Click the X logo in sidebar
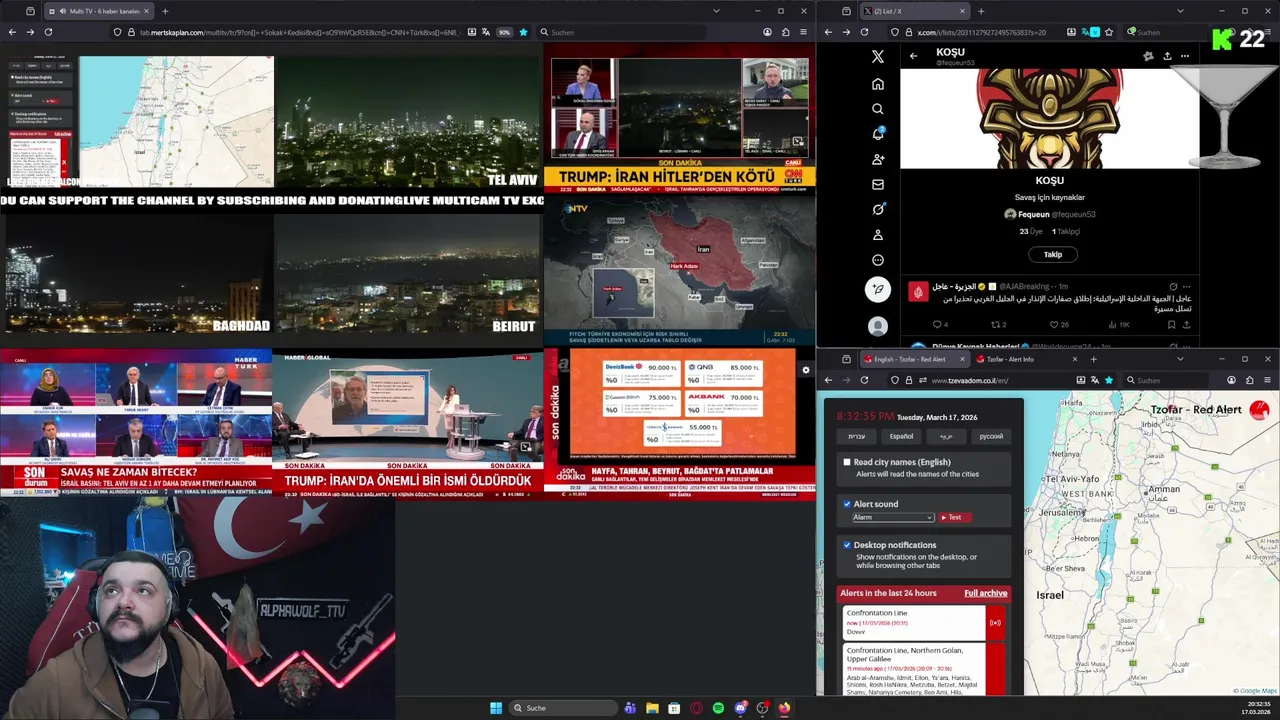1280x720 pixels. click(878, 57)
